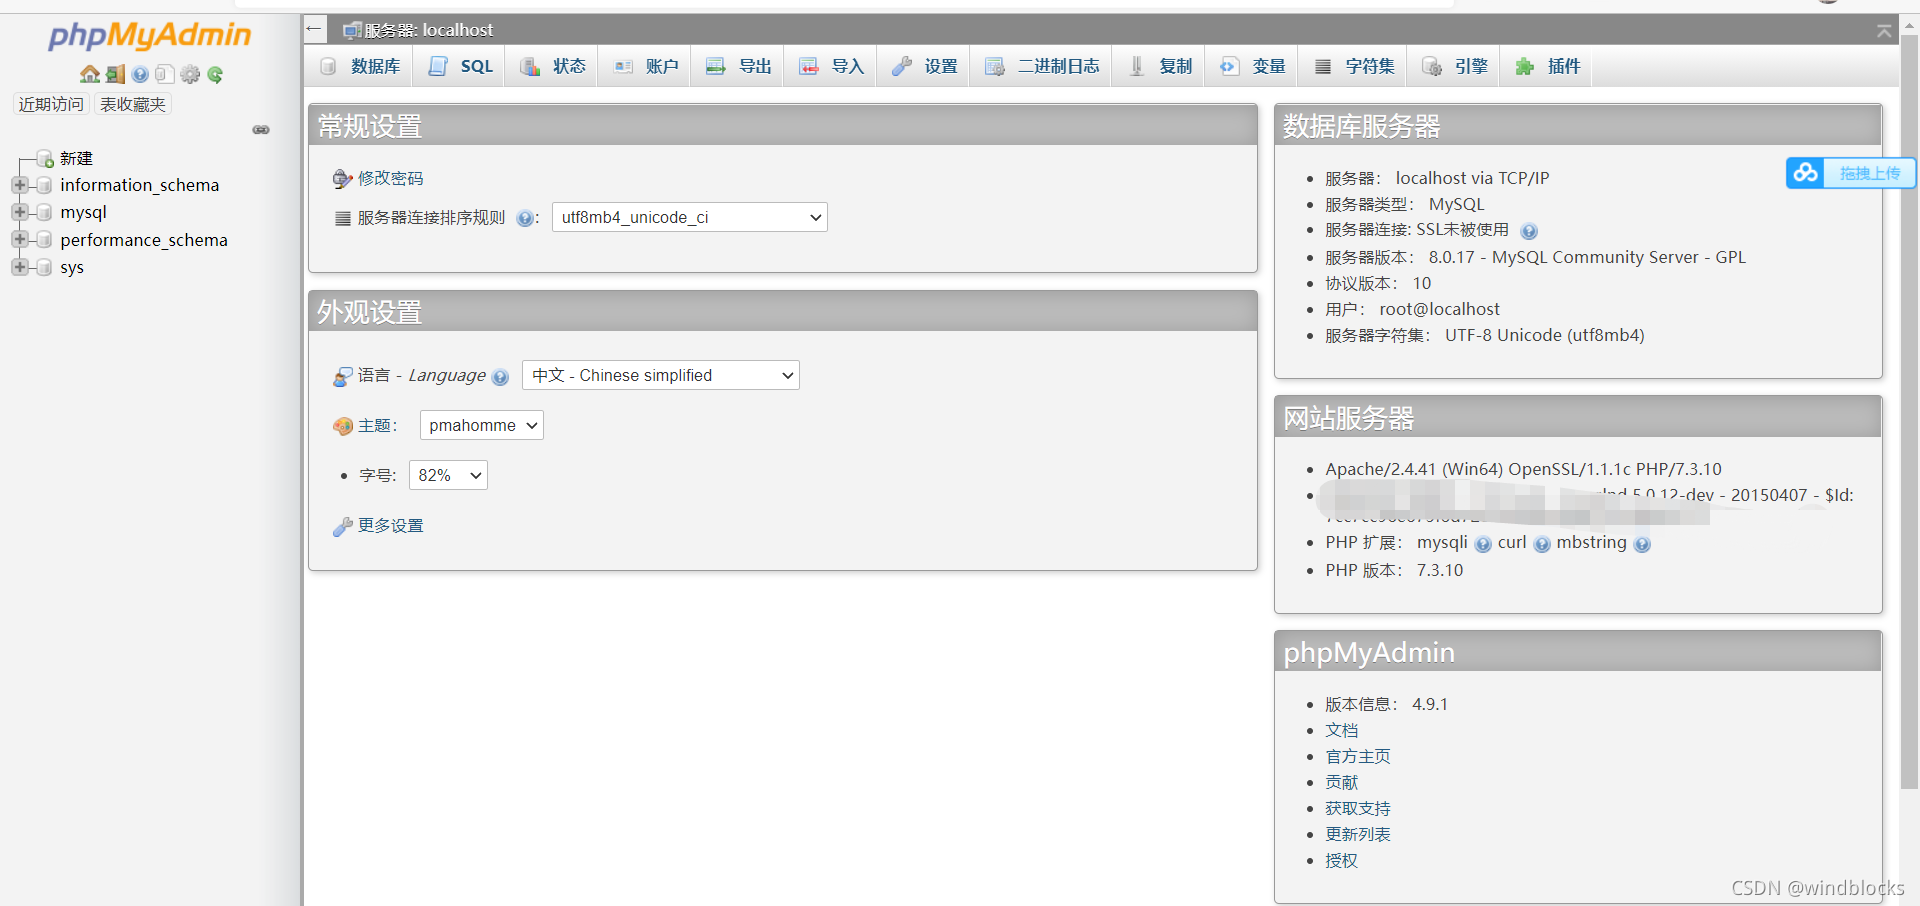Select the sys database name
1920x906 pixels.
click(x=72, y=267)
